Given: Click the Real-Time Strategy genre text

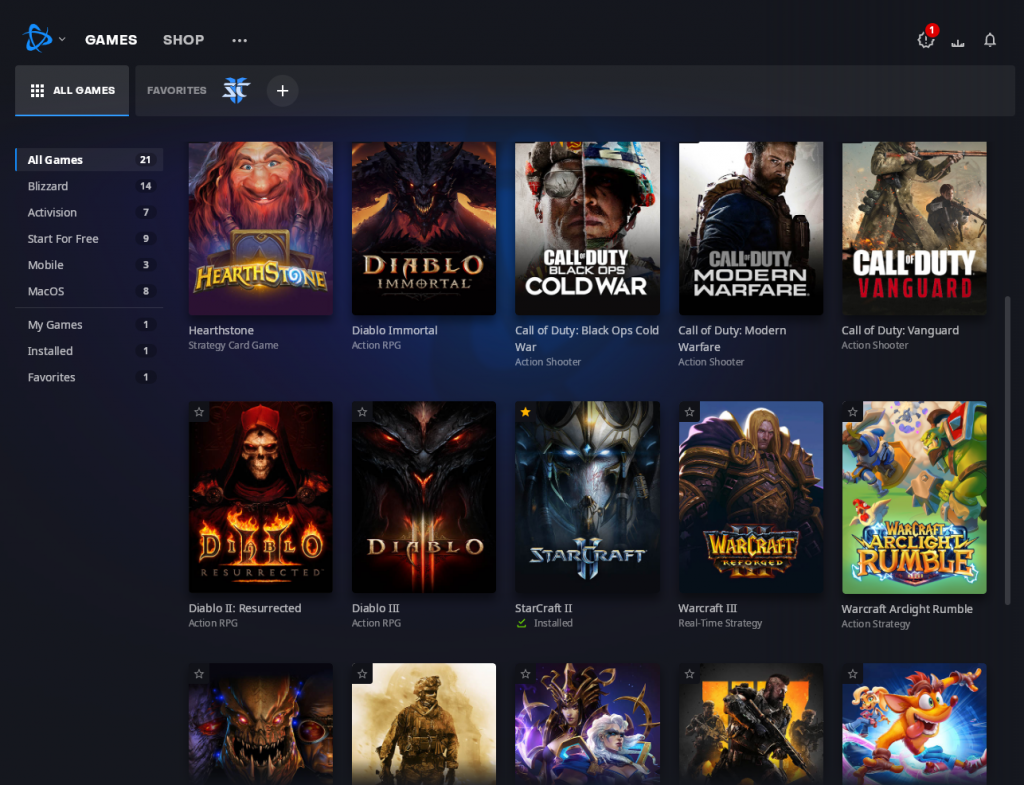Looking at the screenshot, I should point(720,623).
